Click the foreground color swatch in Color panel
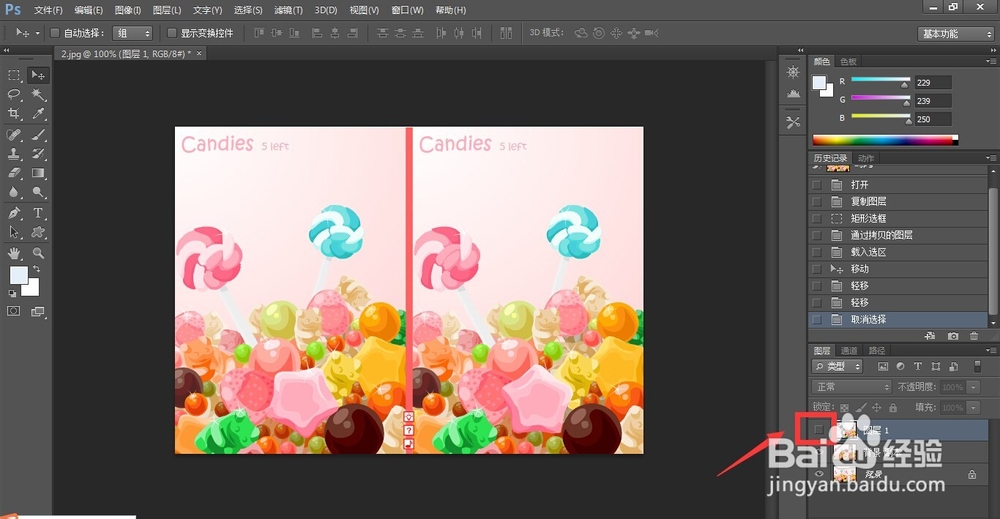The width and height of the screenshot is (1000, 519). click(x=819, y=83)
